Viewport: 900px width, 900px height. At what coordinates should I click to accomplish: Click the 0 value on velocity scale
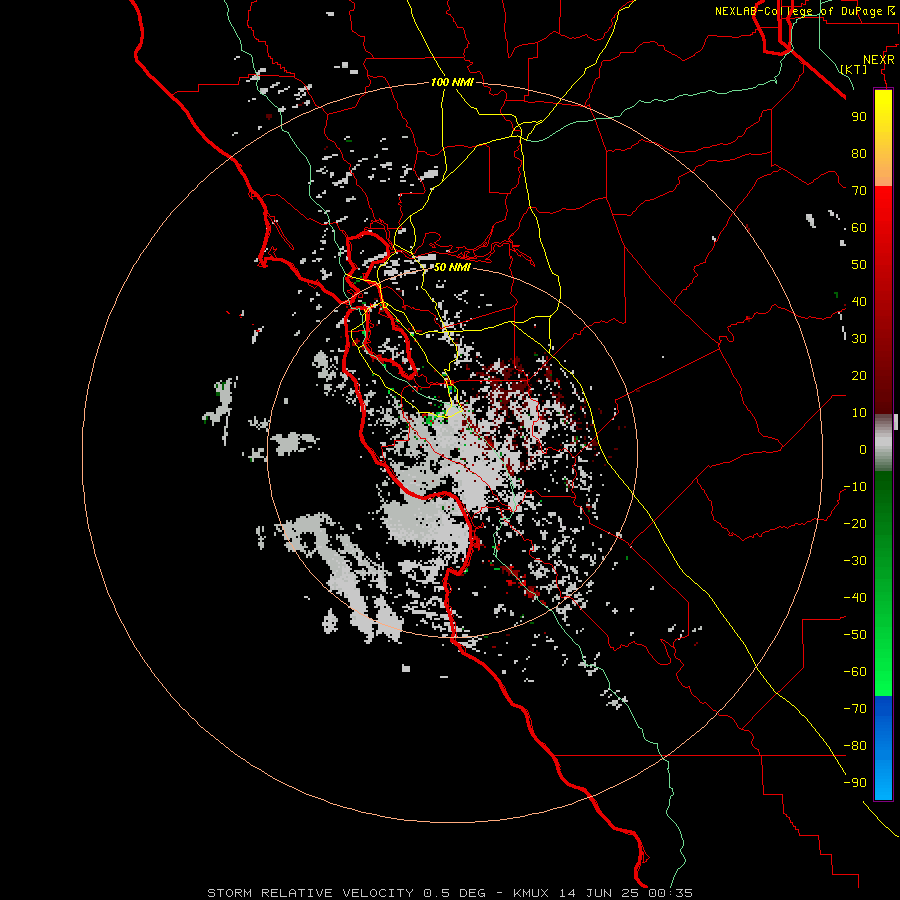coord(863,450)
